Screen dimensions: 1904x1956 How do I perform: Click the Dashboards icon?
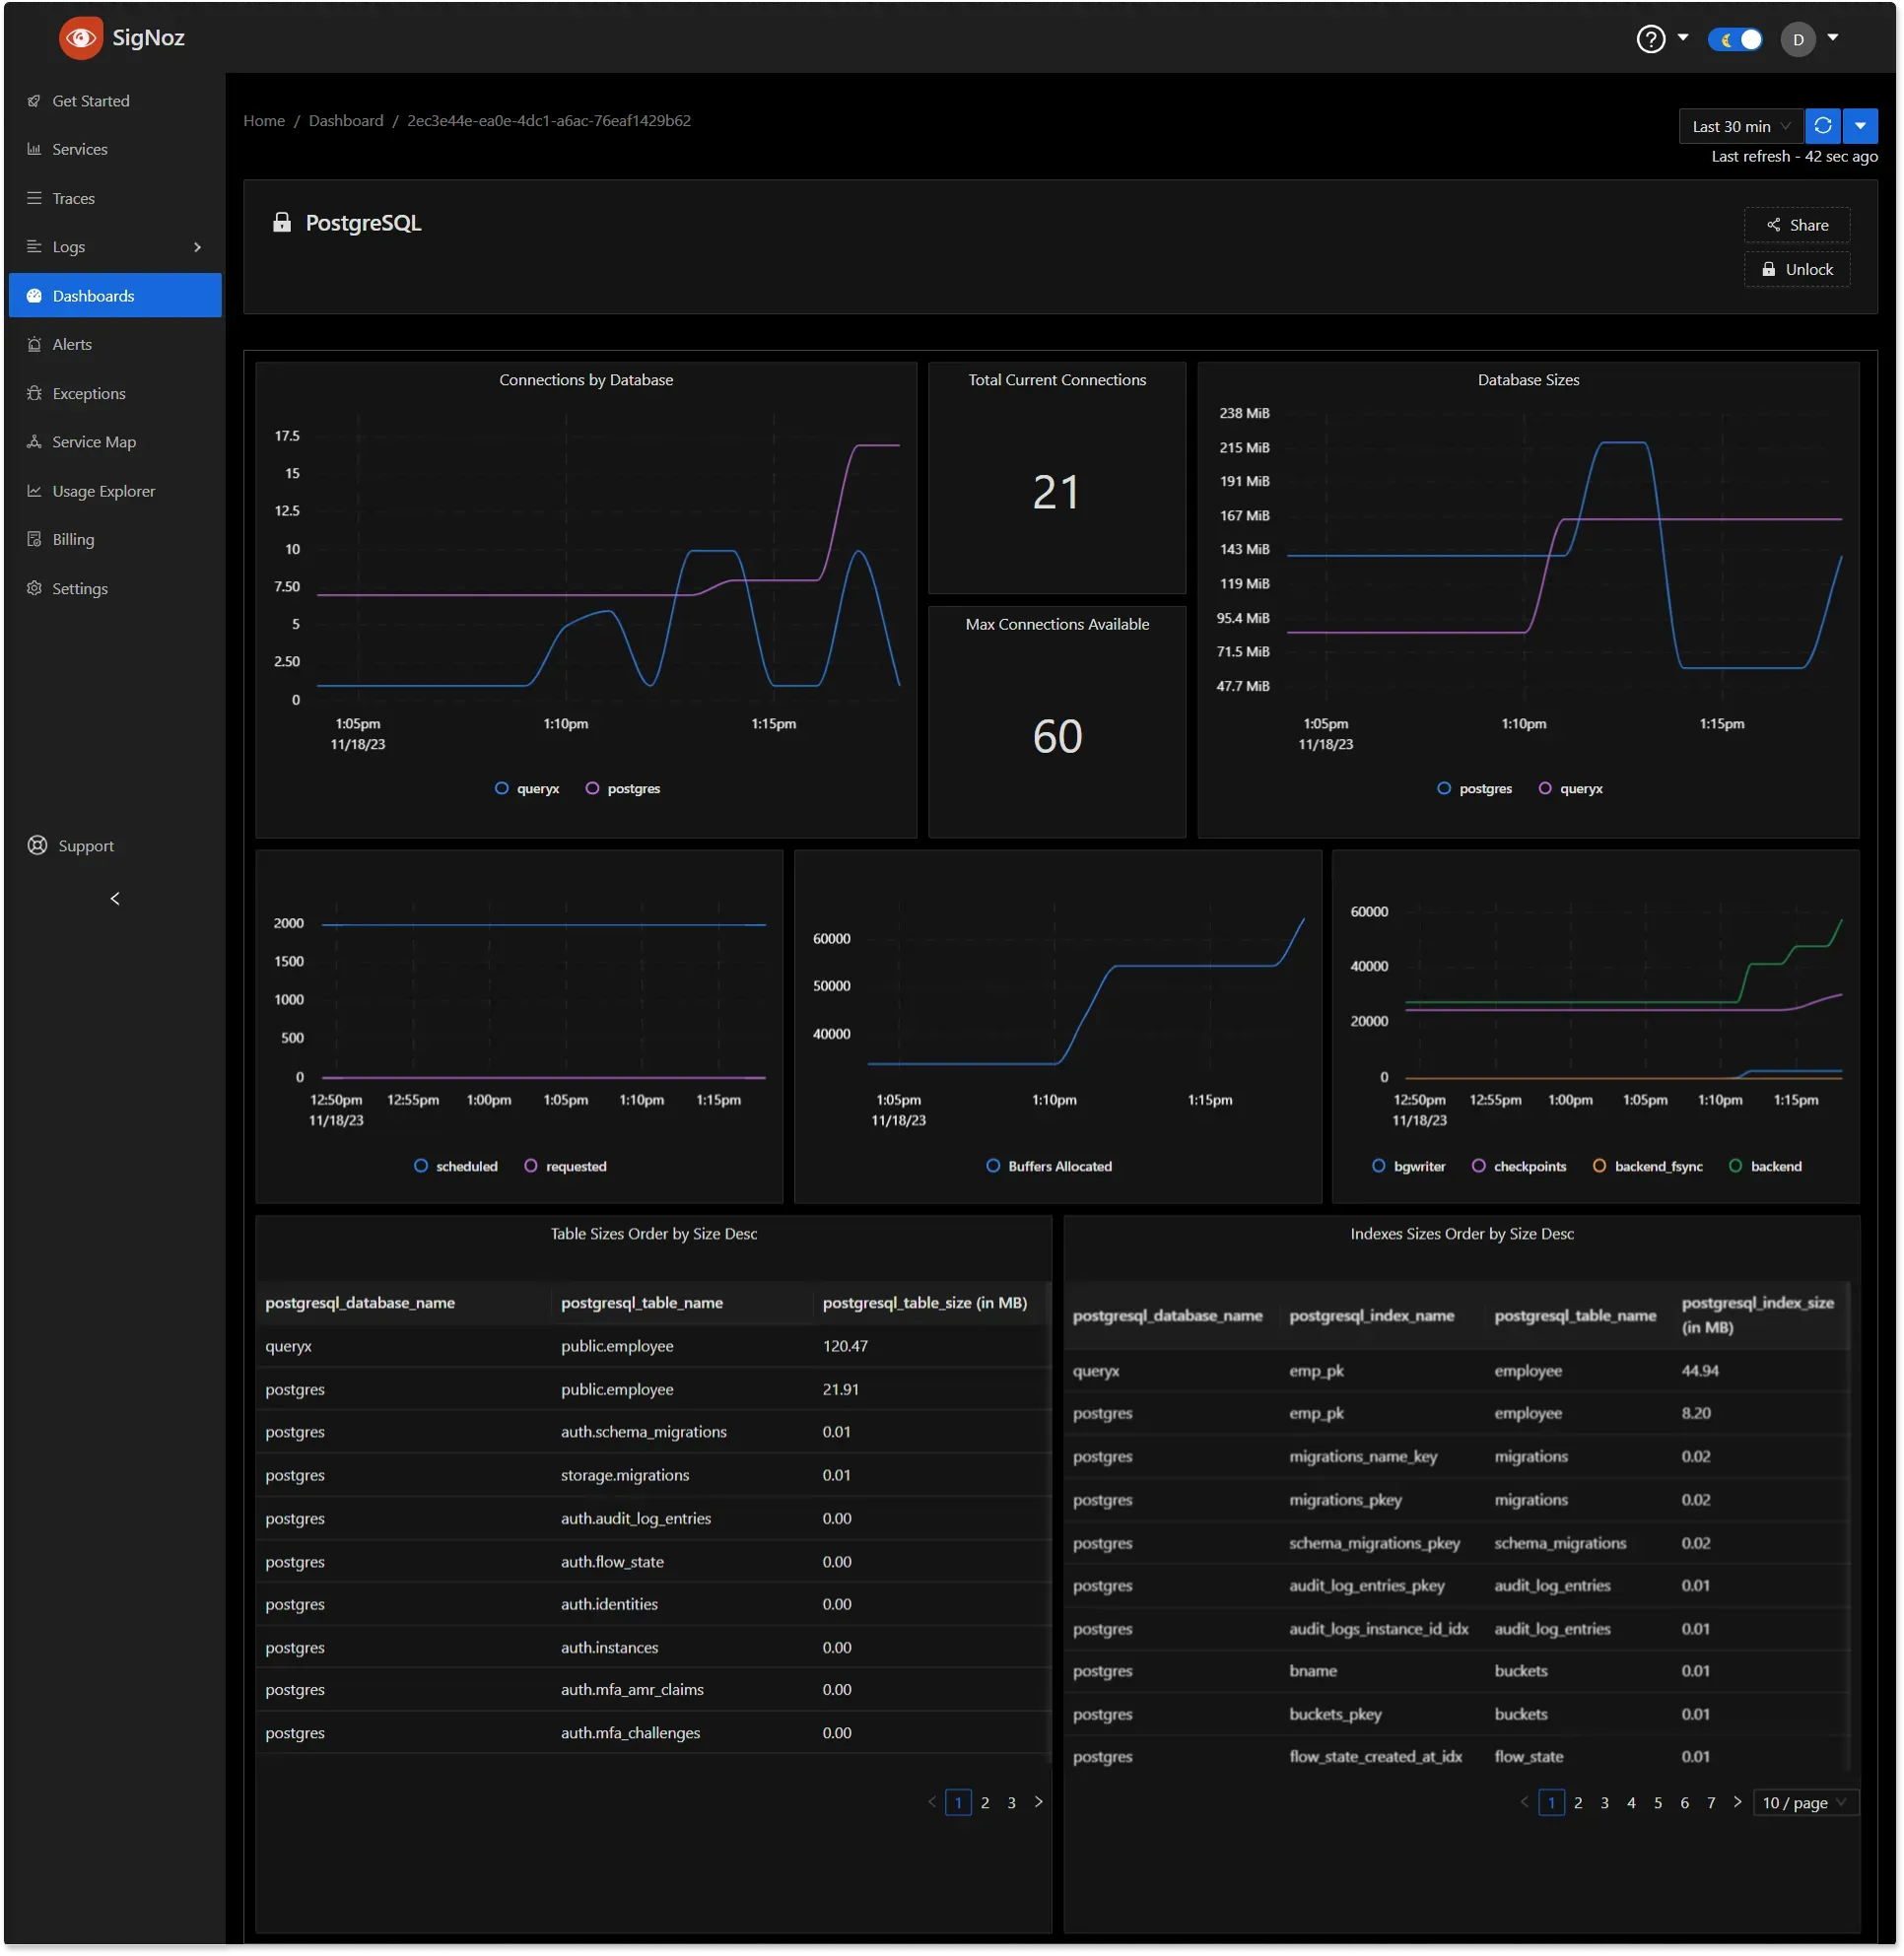tap(34, 294)
